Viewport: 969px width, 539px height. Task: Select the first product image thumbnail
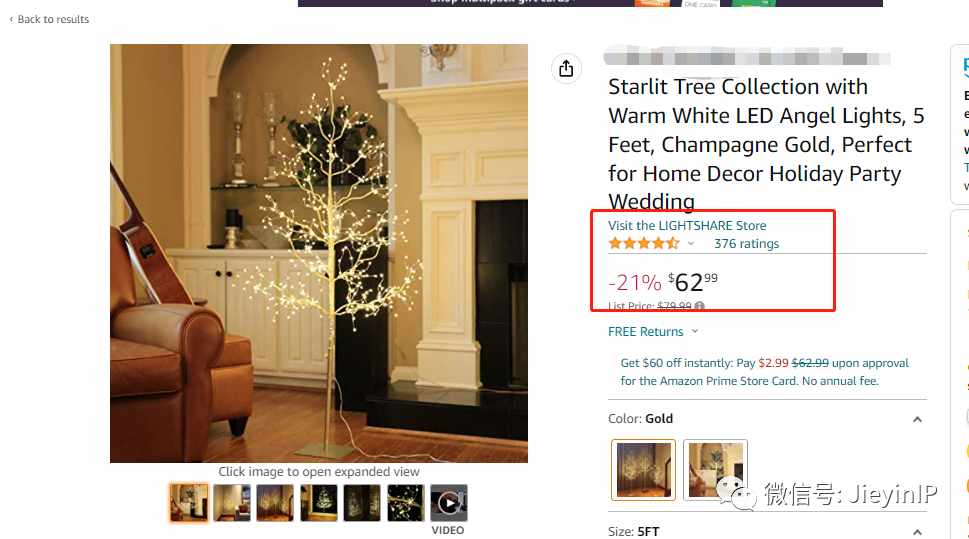click(189, 503)
